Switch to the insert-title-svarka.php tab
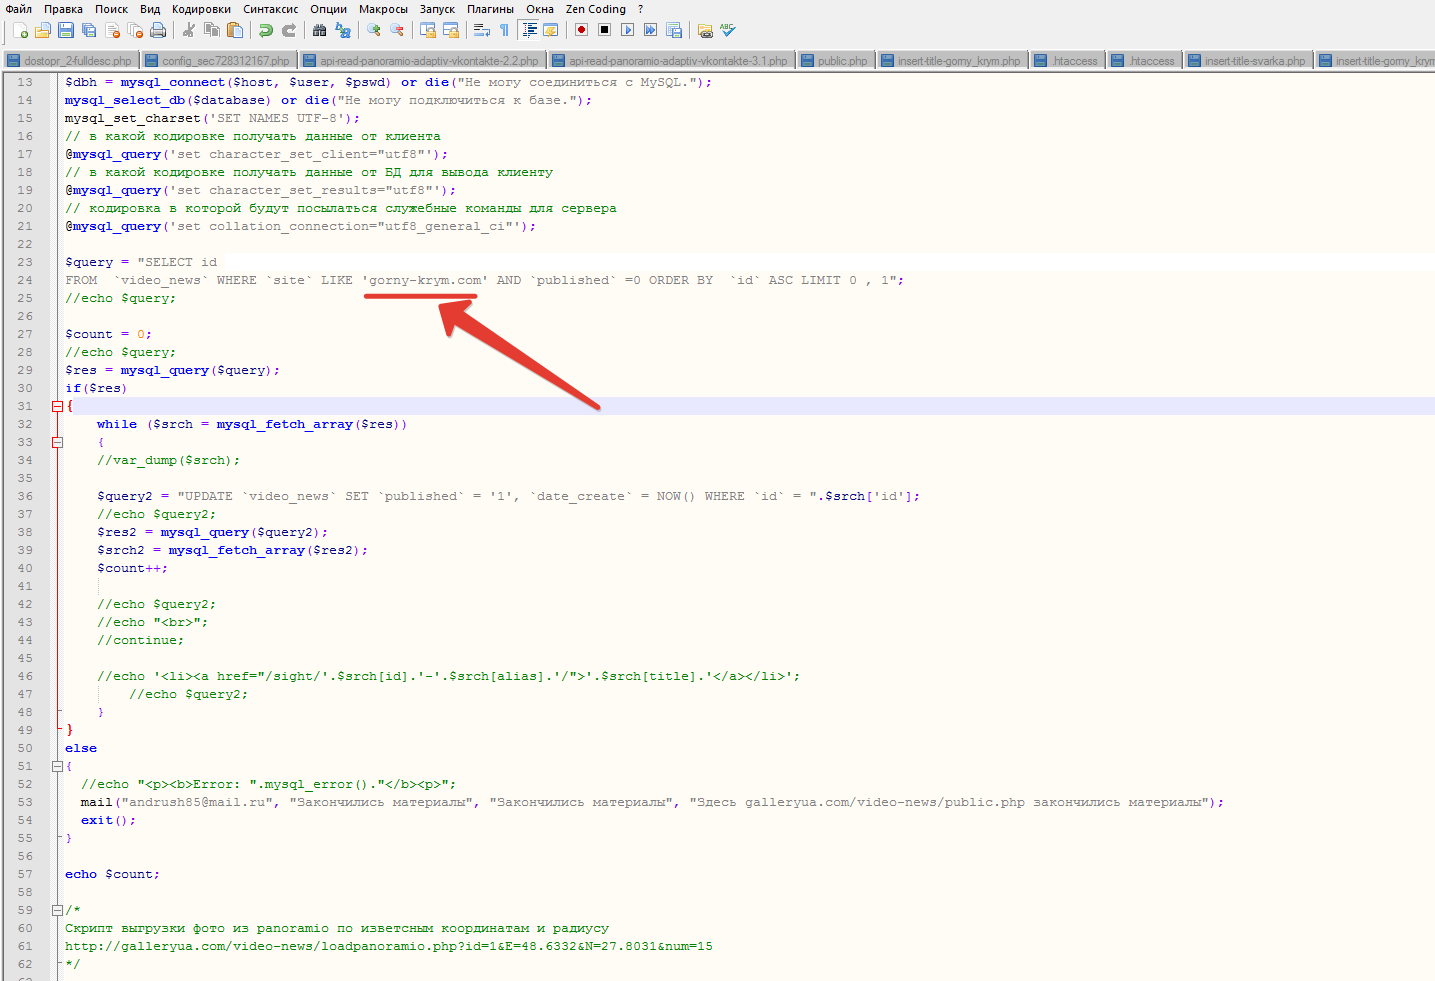1435x981 pixels. [x=1247, y=60]
